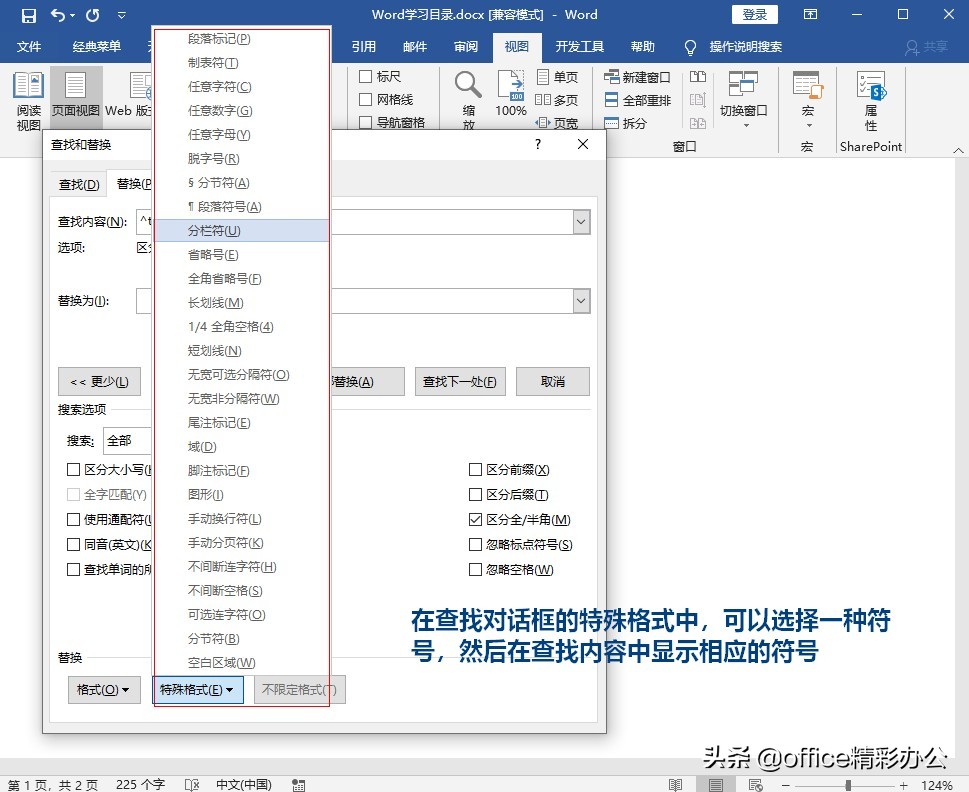Viewport: 969px width, 792px height.
Task: Enable the 网格线 checkbox
Action: tap(365, 99)
